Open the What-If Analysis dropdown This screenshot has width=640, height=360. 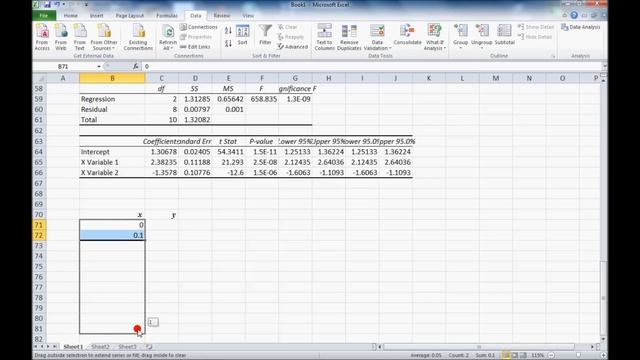[434, 37]
